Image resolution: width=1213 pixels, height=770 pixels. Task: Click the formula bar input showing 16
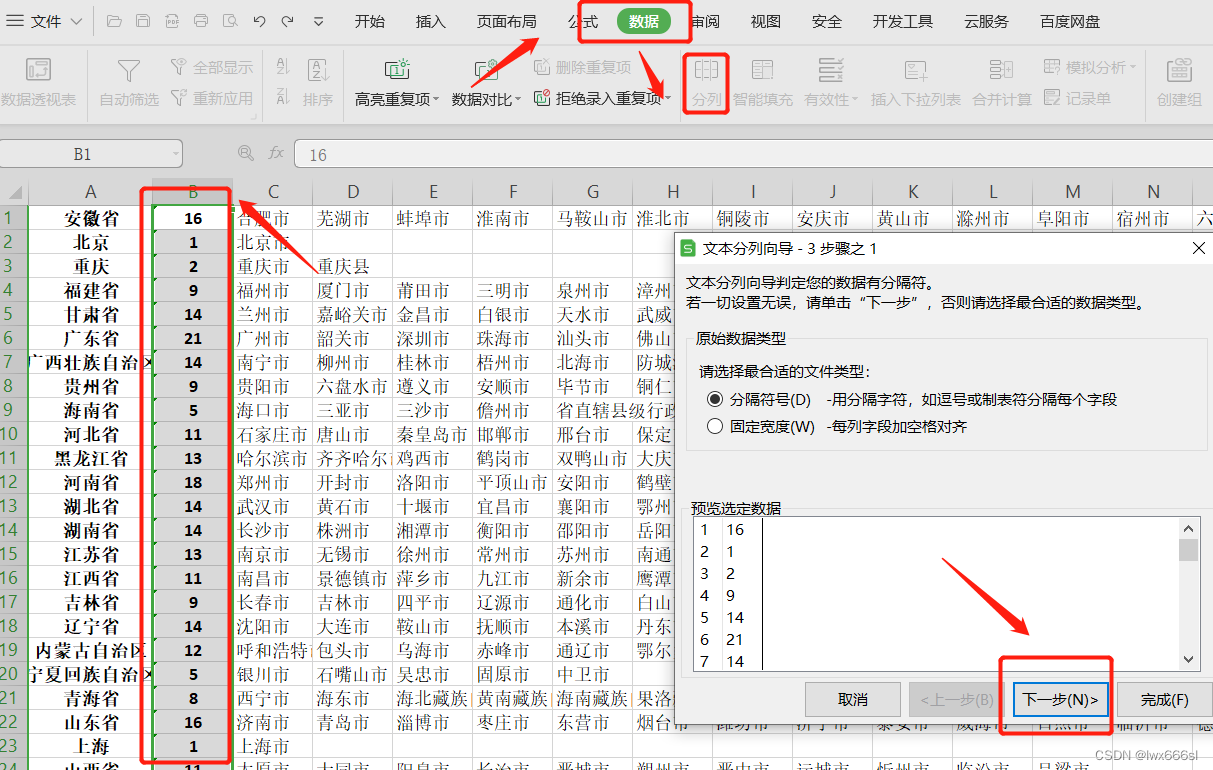pyautogui.click(x=753, y=154)
